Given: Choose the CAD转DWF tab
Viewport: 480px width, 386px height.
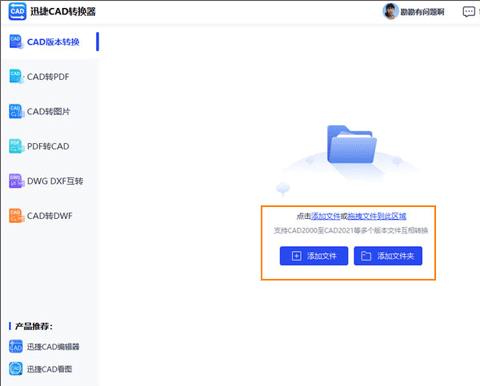Looking at the screenshot, I should (x=50, y=216).
